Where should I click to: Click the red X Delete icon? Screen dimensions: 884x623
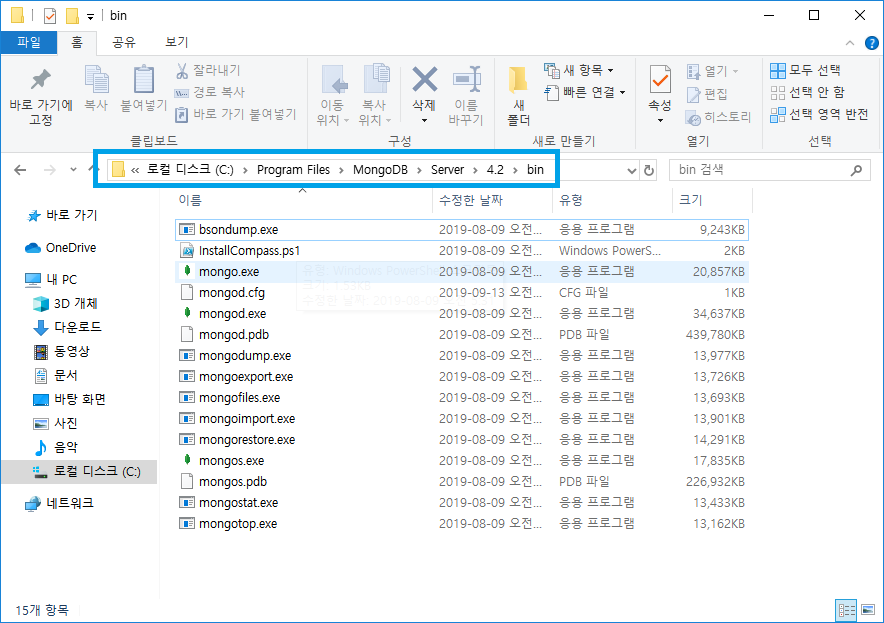coord(424,79)
